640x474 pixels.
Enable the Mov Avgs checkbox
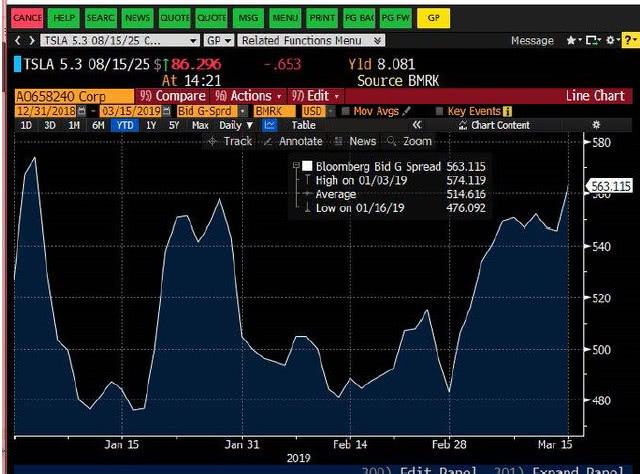(x=346, y=111)
